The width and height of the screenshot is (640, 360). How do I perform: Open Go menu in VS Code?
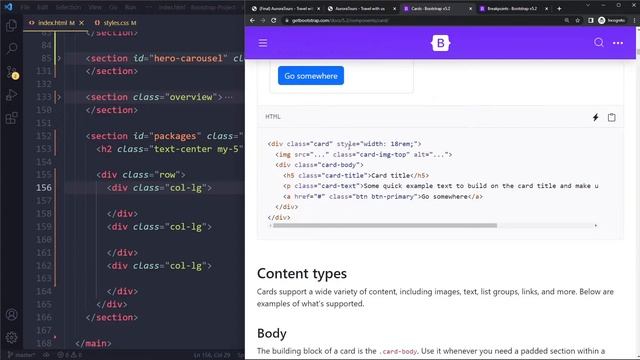point(113,7)
